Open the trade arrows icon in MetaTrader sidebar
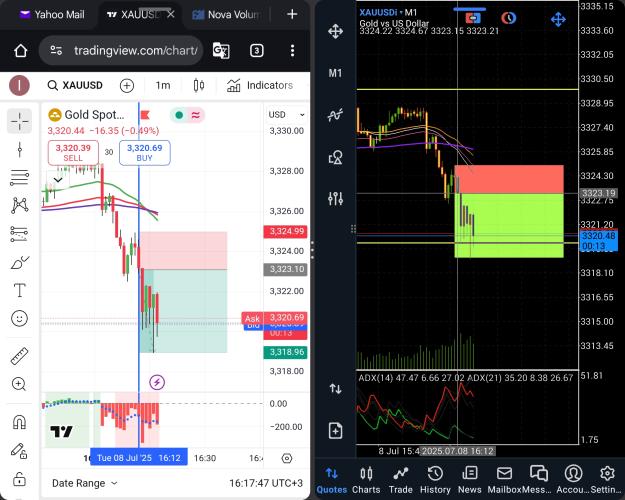The height and width of the screenshot is (500, 625). [x=335, y=388]
